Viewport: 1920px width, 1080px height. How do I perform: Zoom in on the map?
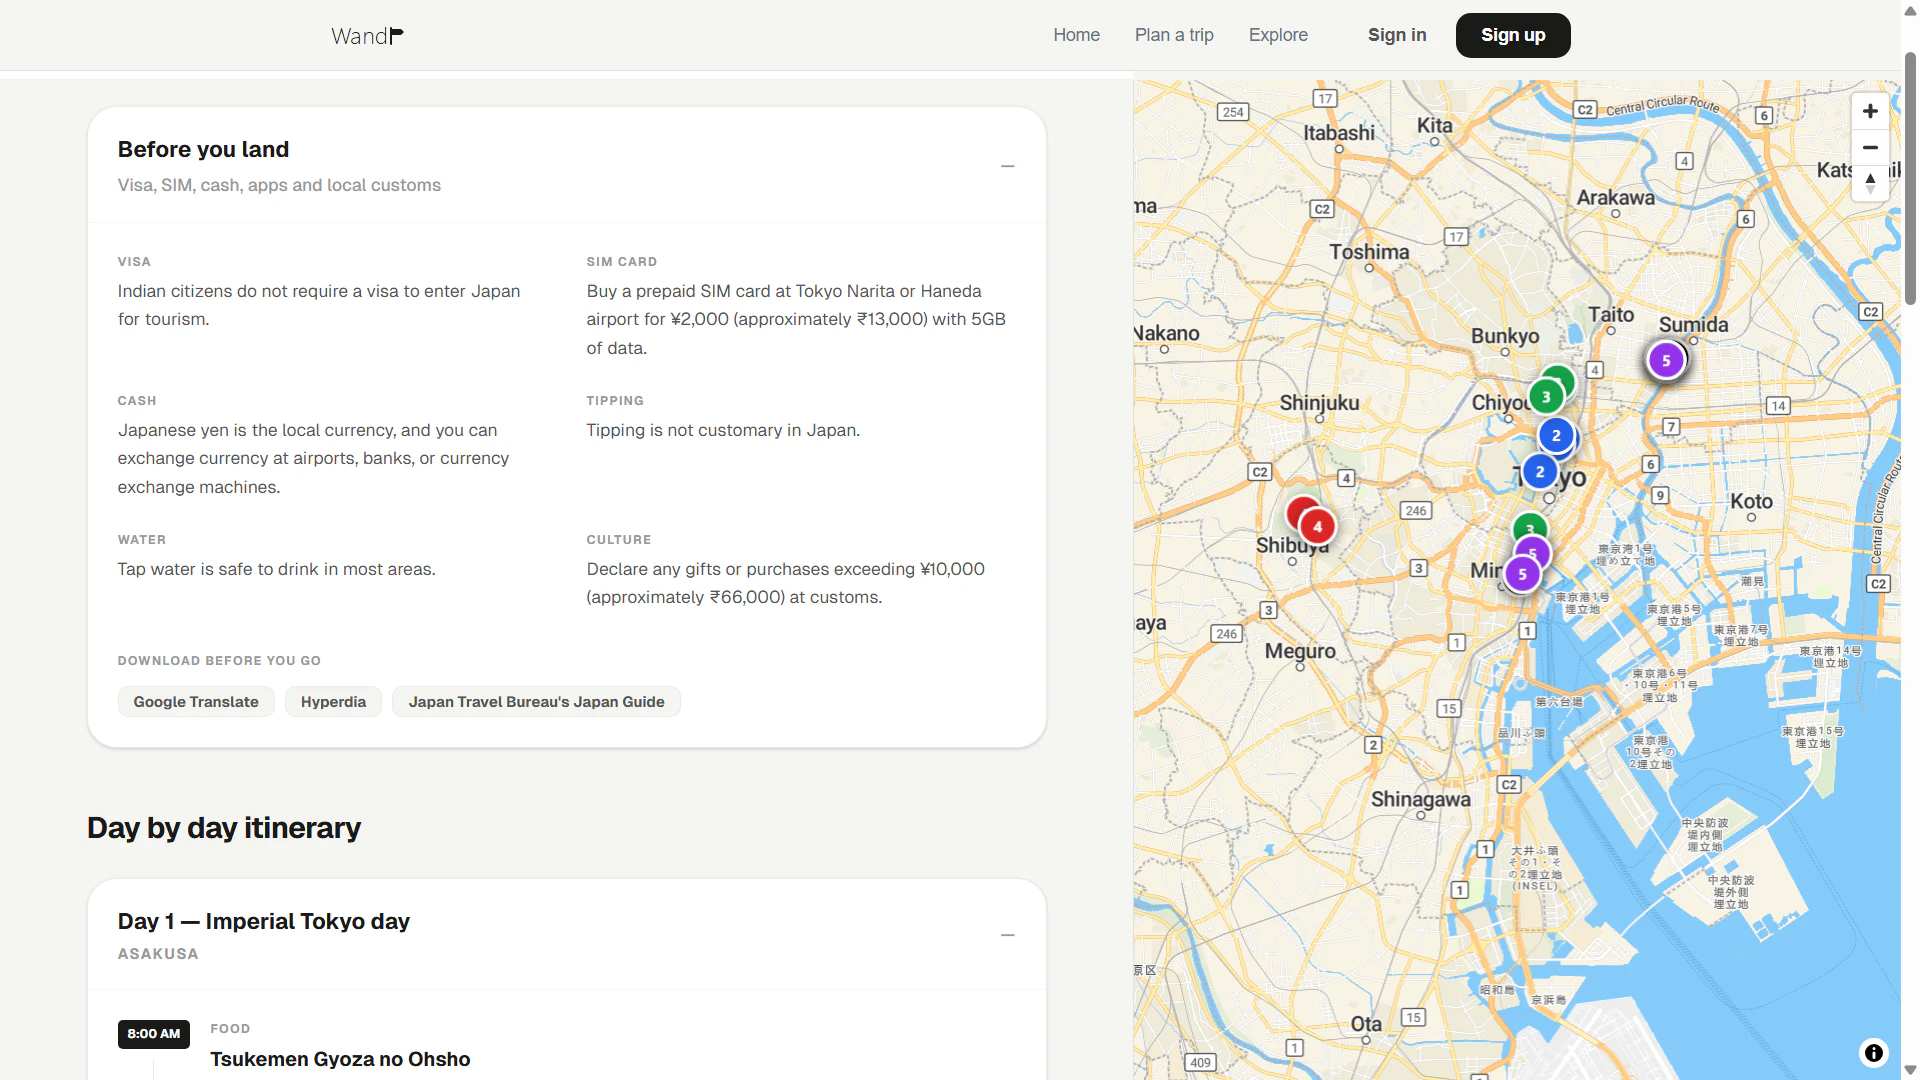(1869, 111)
